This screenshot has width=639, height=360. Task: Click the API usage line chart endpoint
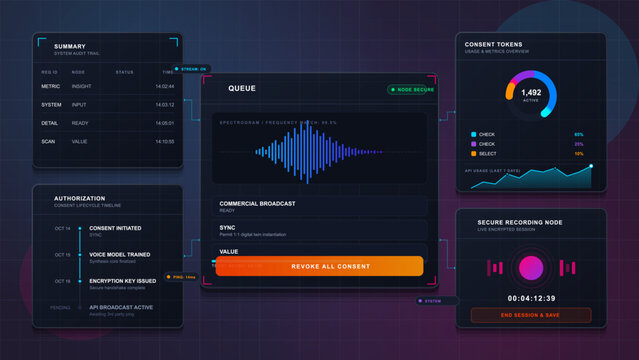click(591, 166)
